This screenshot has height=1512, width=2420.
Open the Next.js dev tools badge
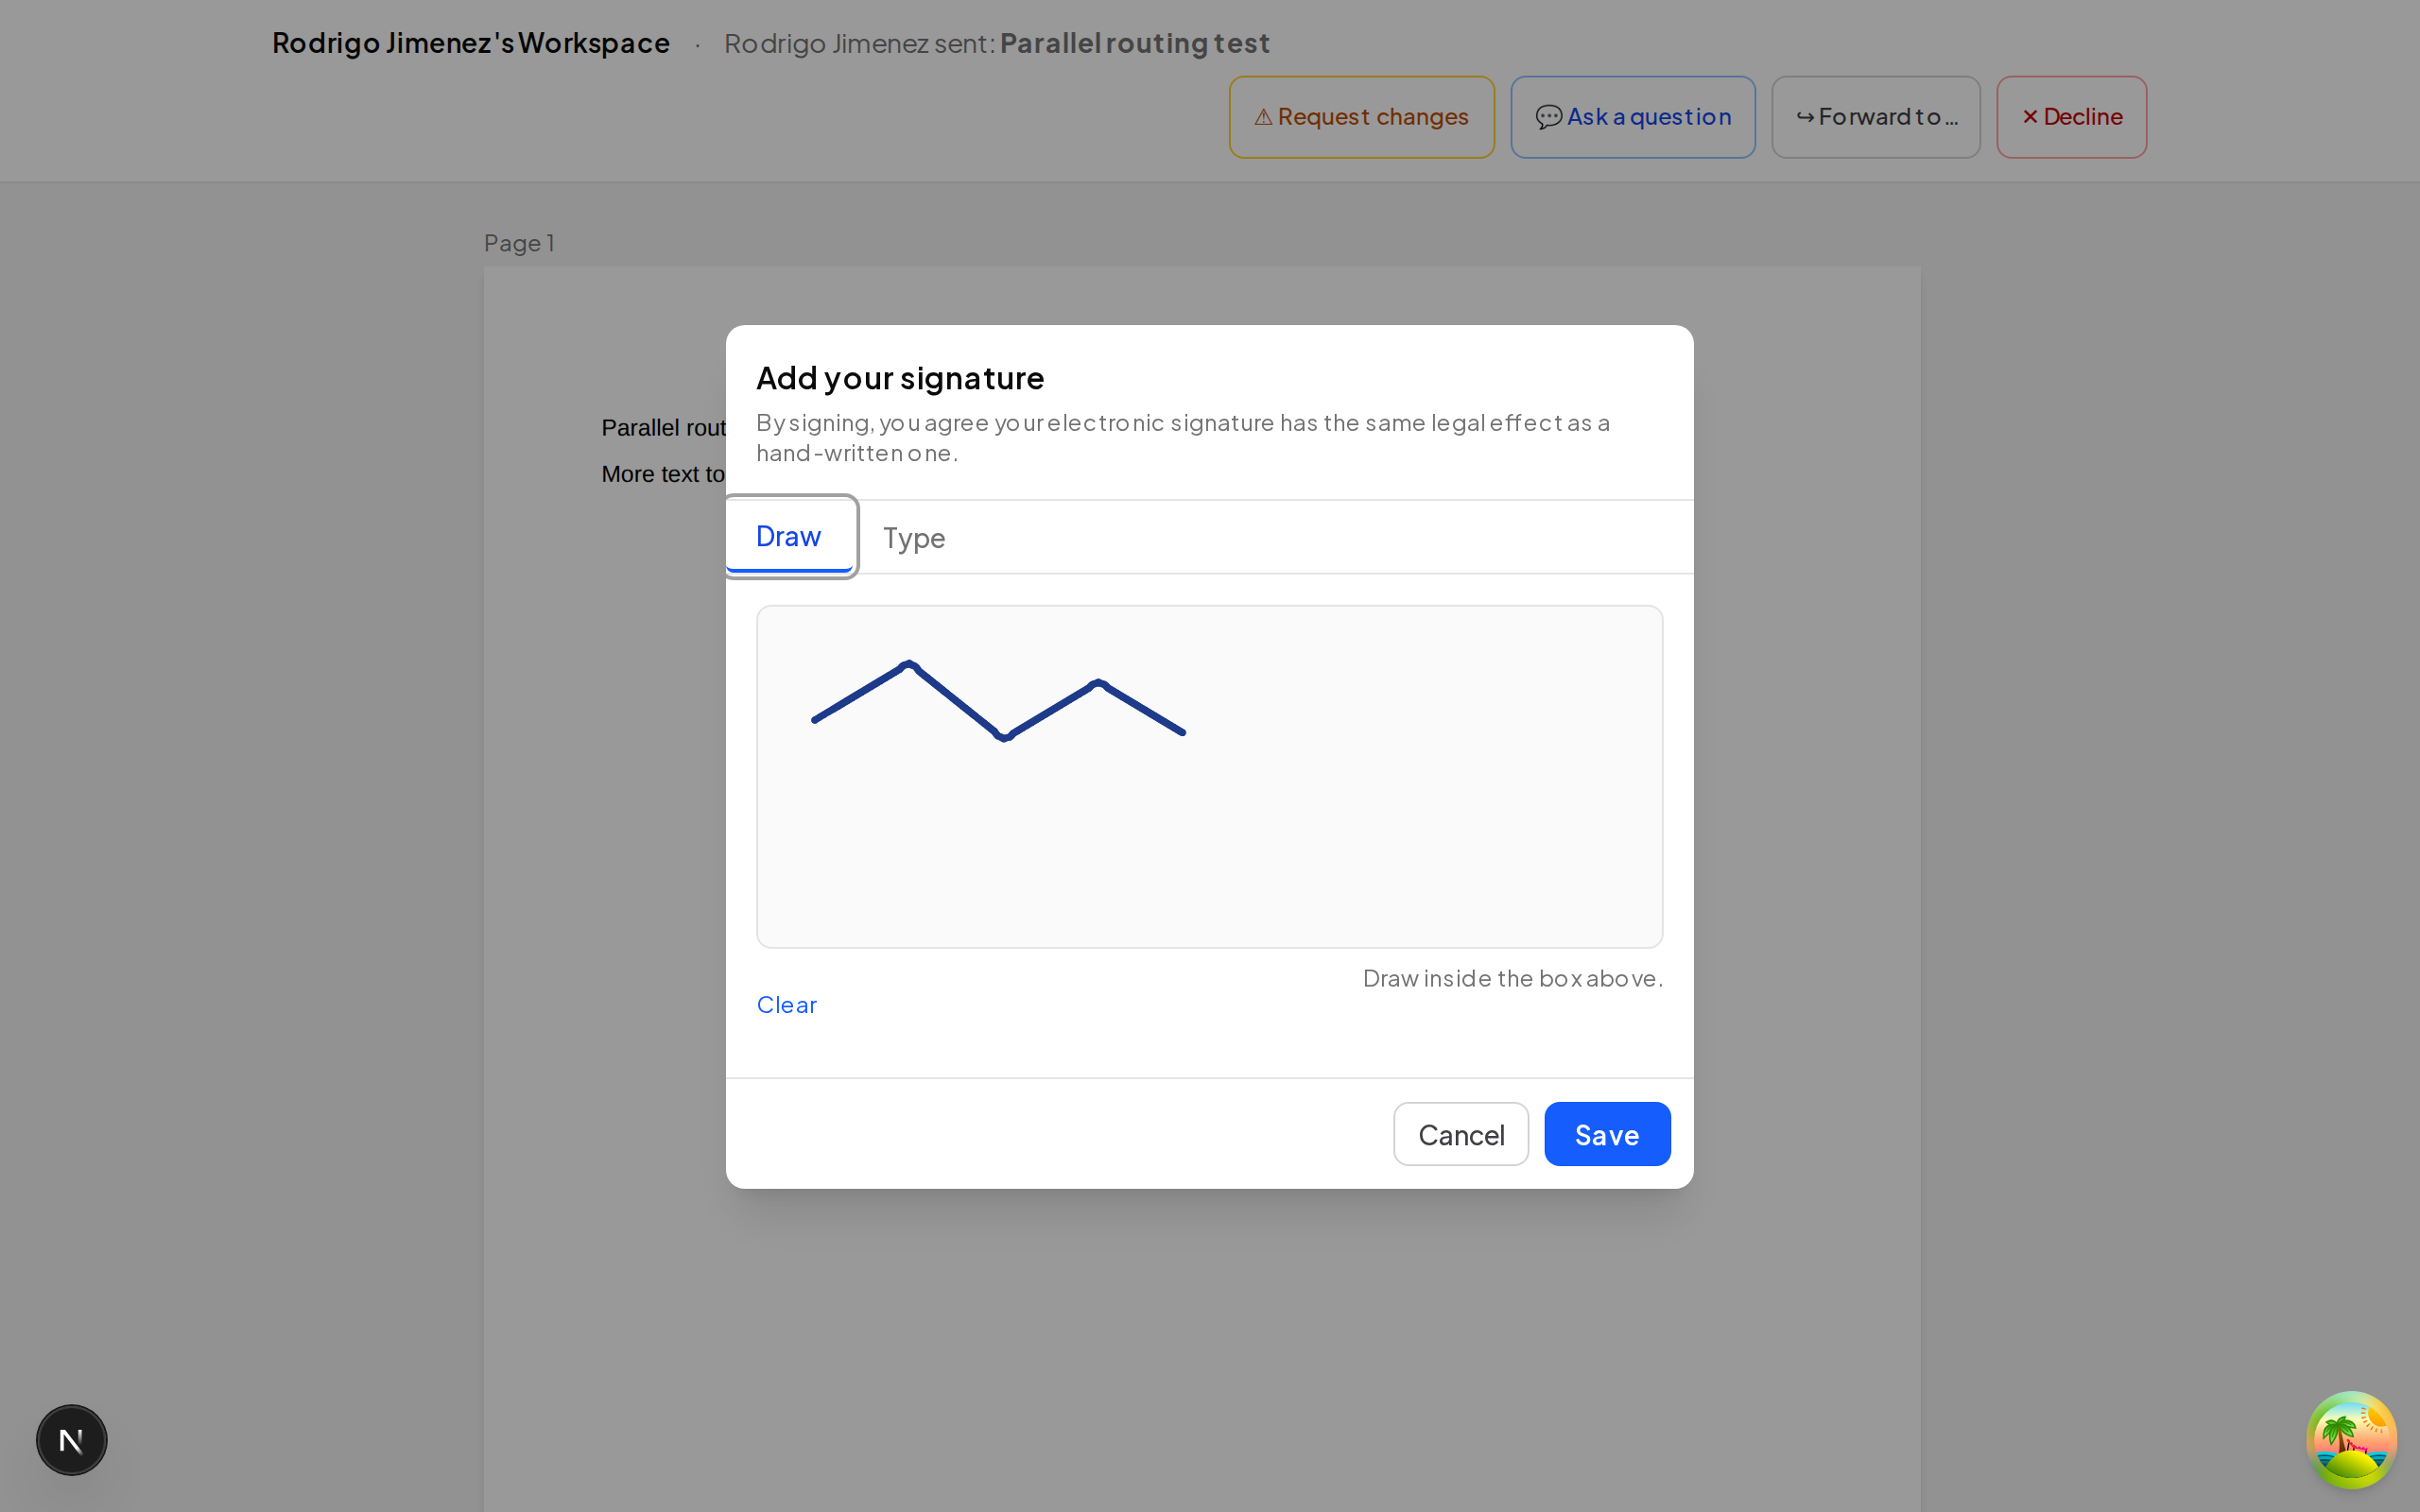tap(71, 1440)
